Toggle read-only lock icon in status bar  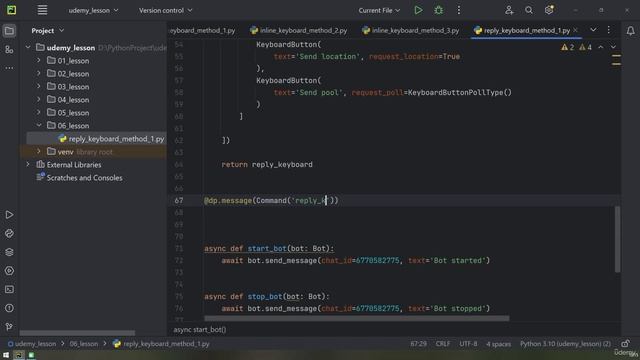point(626,344)
